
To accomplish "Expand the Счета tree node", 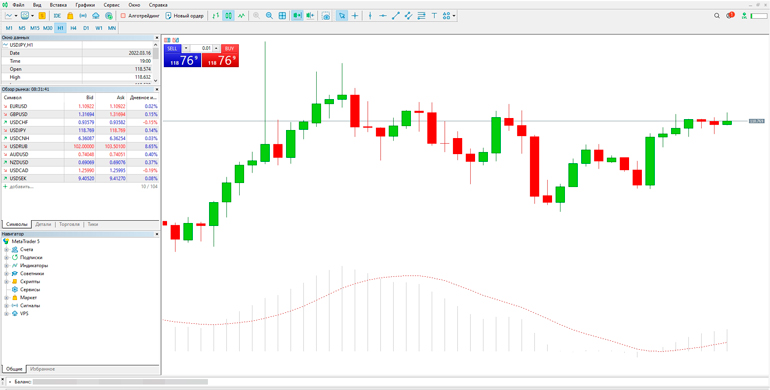I will [6, 250].
